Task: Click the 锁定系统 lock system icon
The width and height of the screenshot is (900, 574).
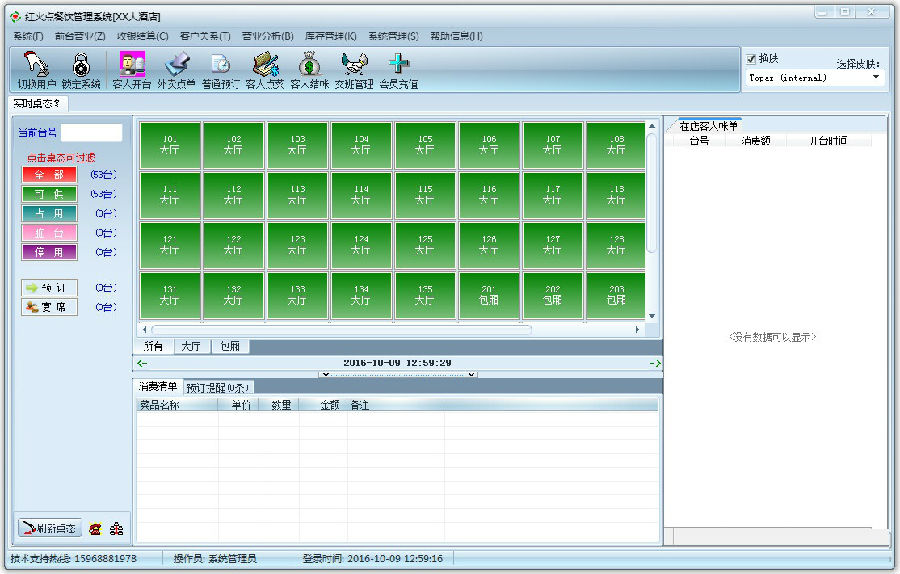Action: point(81,65)
